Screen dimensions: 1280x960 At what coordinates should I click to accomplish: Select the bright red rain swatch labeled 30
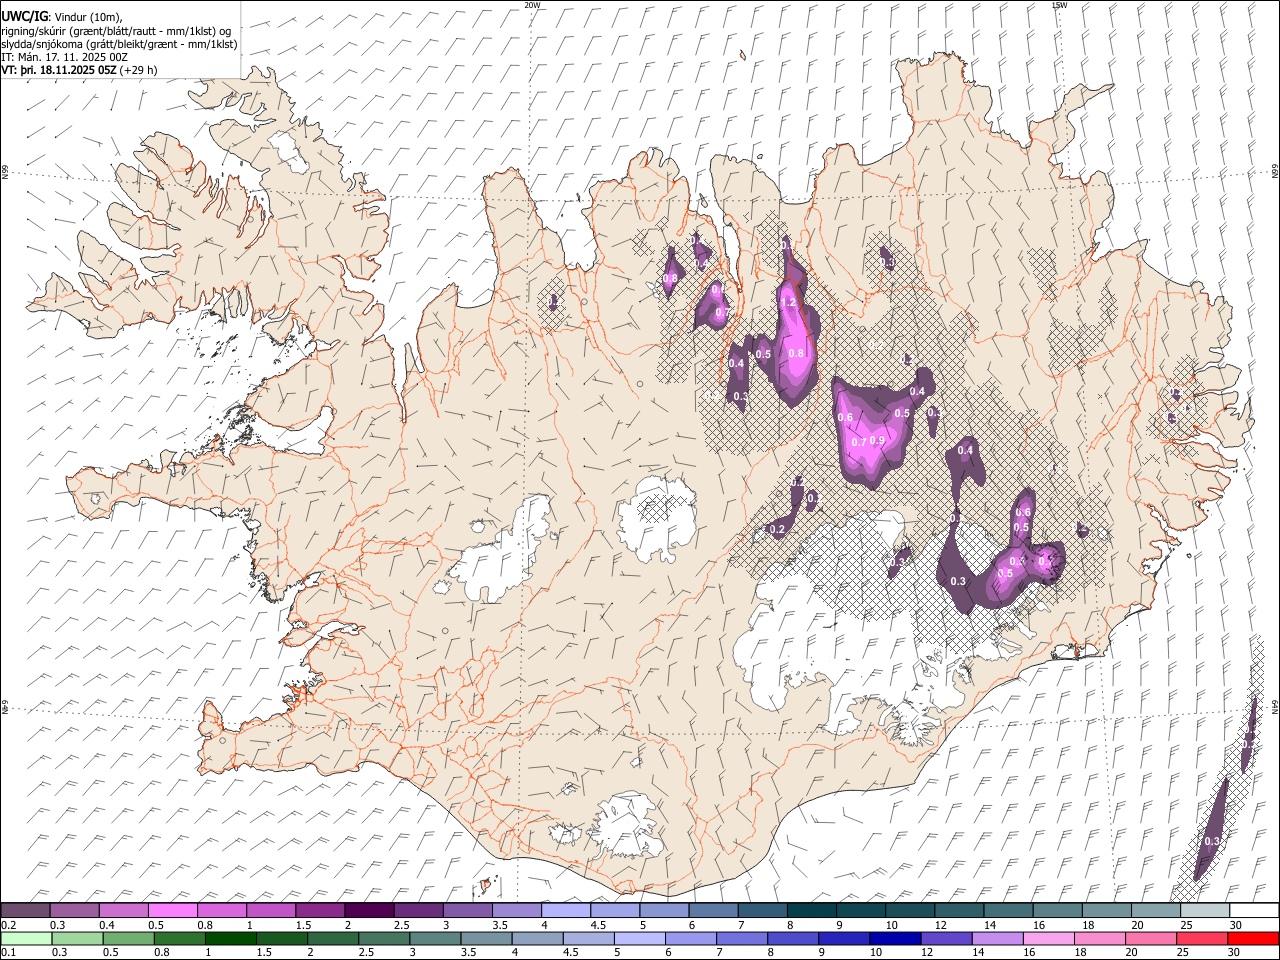[1252, 938]
